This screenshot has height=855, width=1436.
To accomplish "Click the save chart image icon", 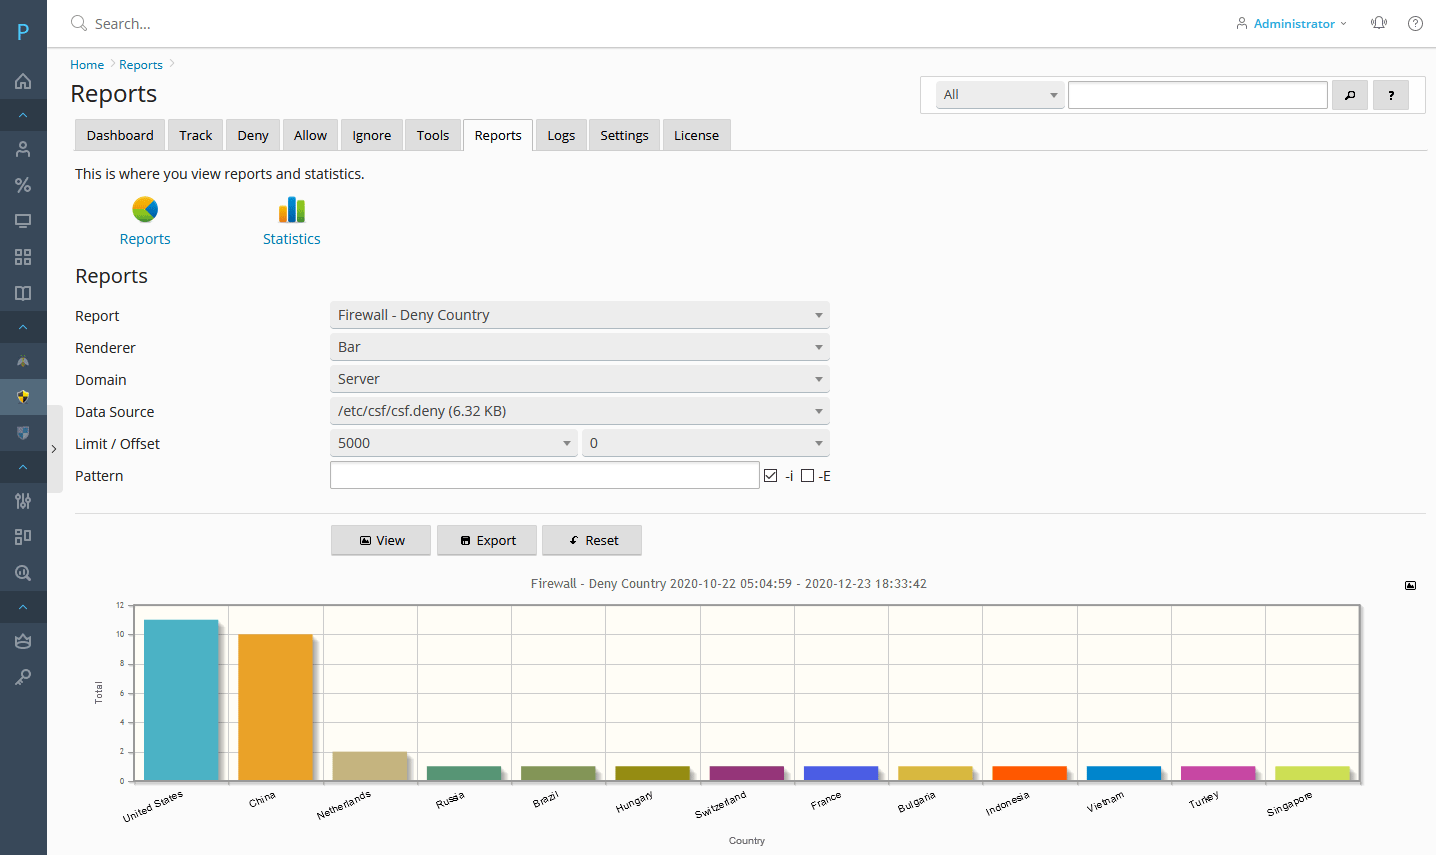I will click(1410, 585).
